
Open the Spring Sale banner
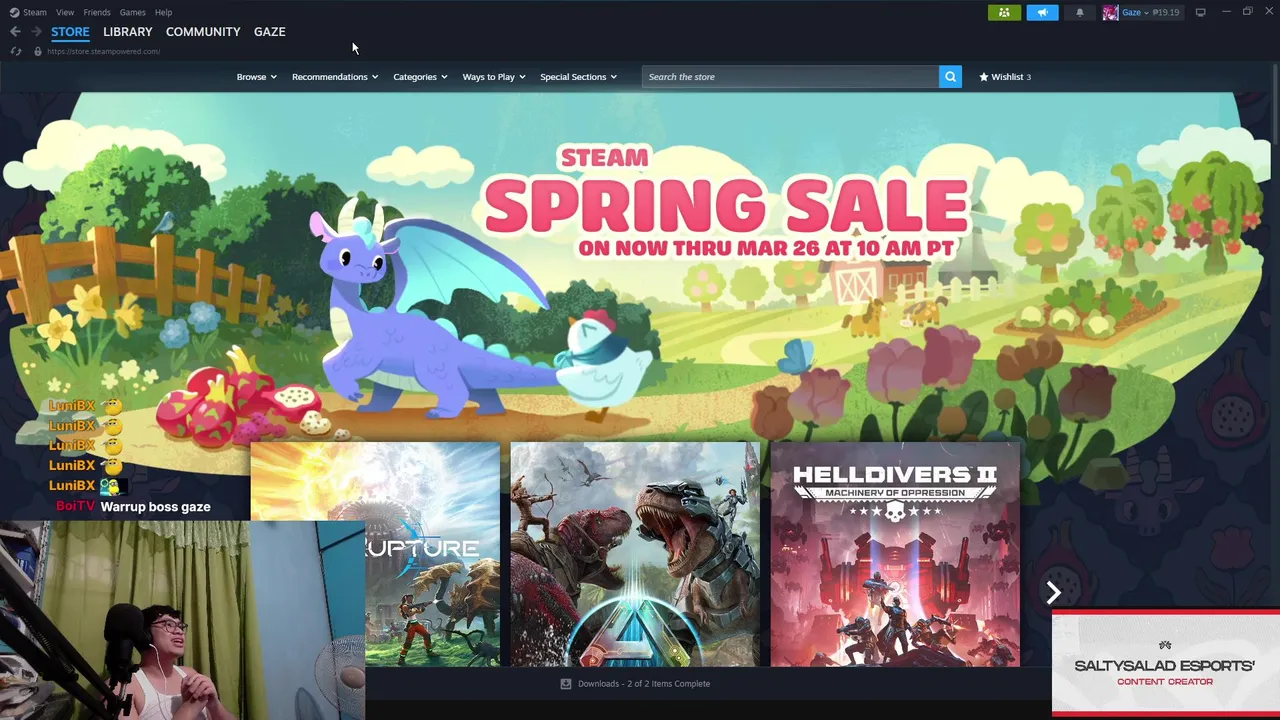click(x=636, y=265)
